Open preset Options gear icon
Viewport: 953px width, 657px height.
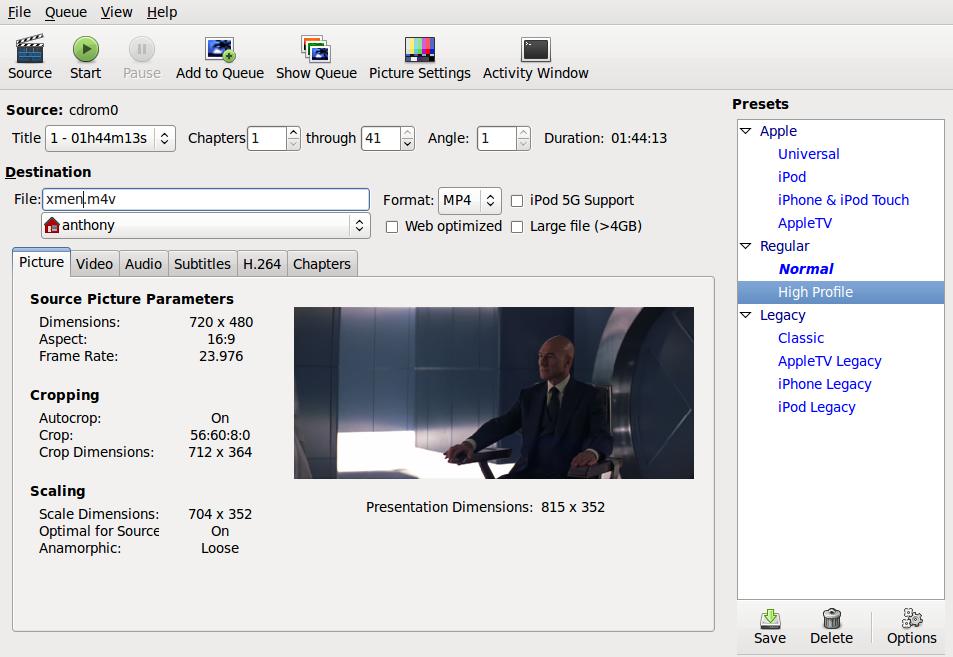[911, 619]
